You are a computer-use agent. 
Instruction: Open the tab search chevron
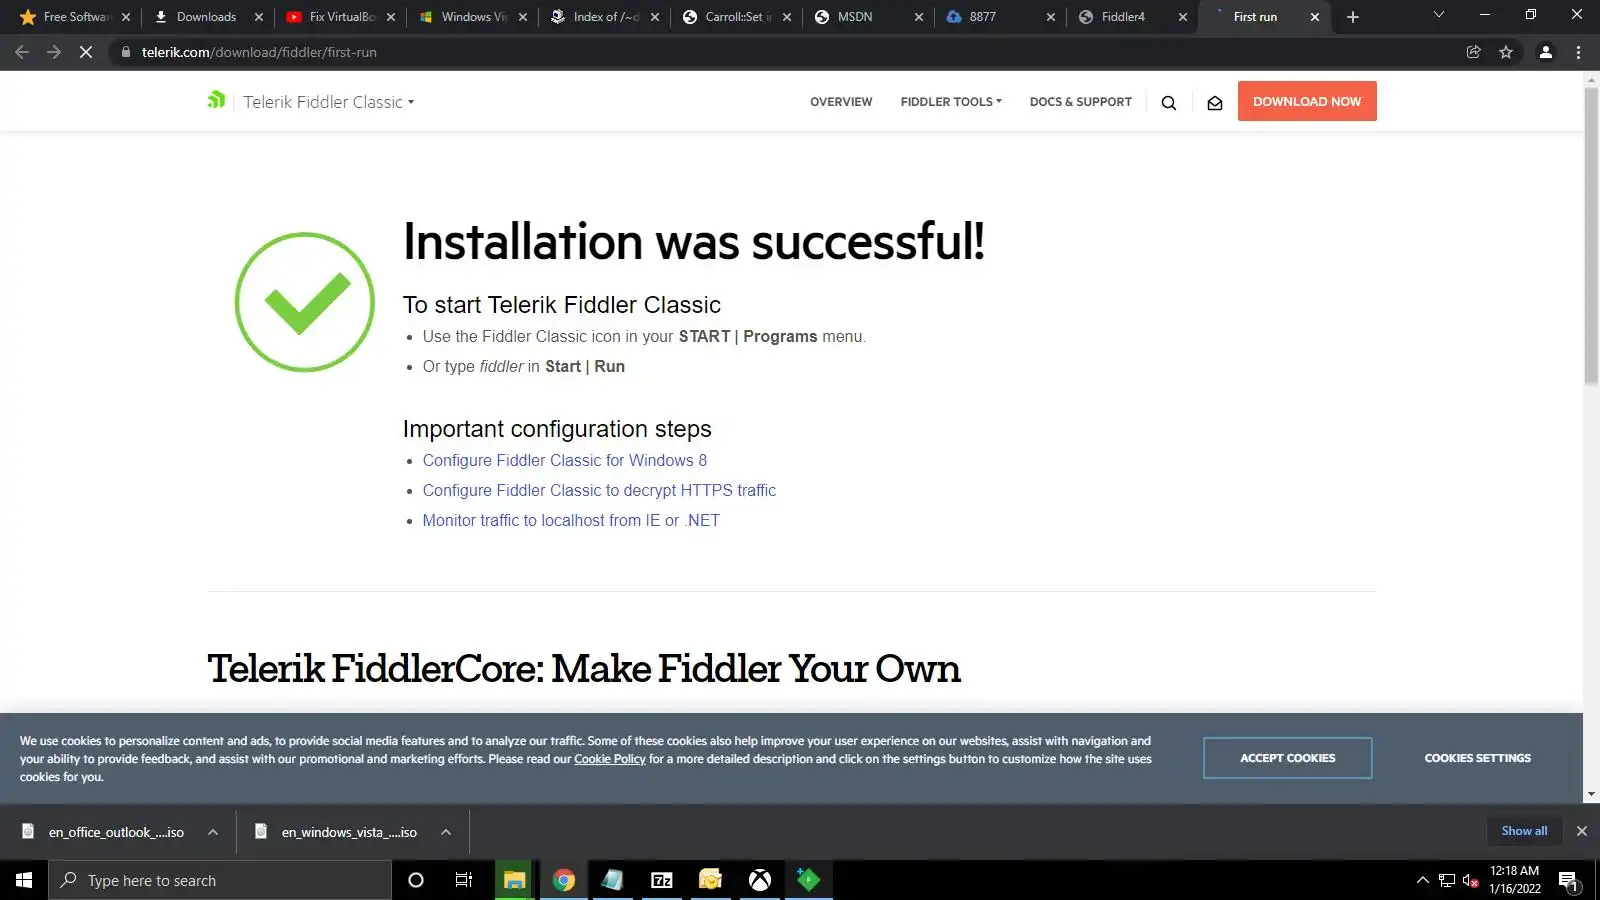point(1439,15)
